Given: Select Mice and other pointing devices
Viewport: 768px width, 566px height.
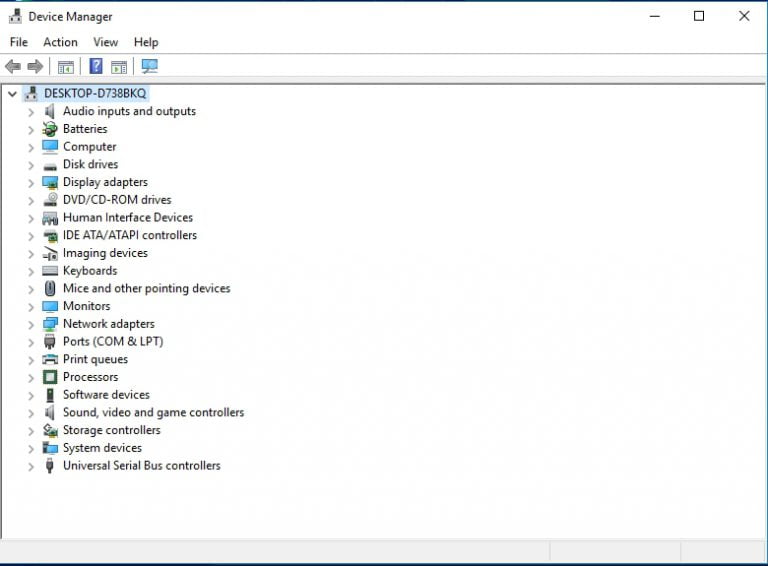Looking at the screenshot, I should coord(146,288).
